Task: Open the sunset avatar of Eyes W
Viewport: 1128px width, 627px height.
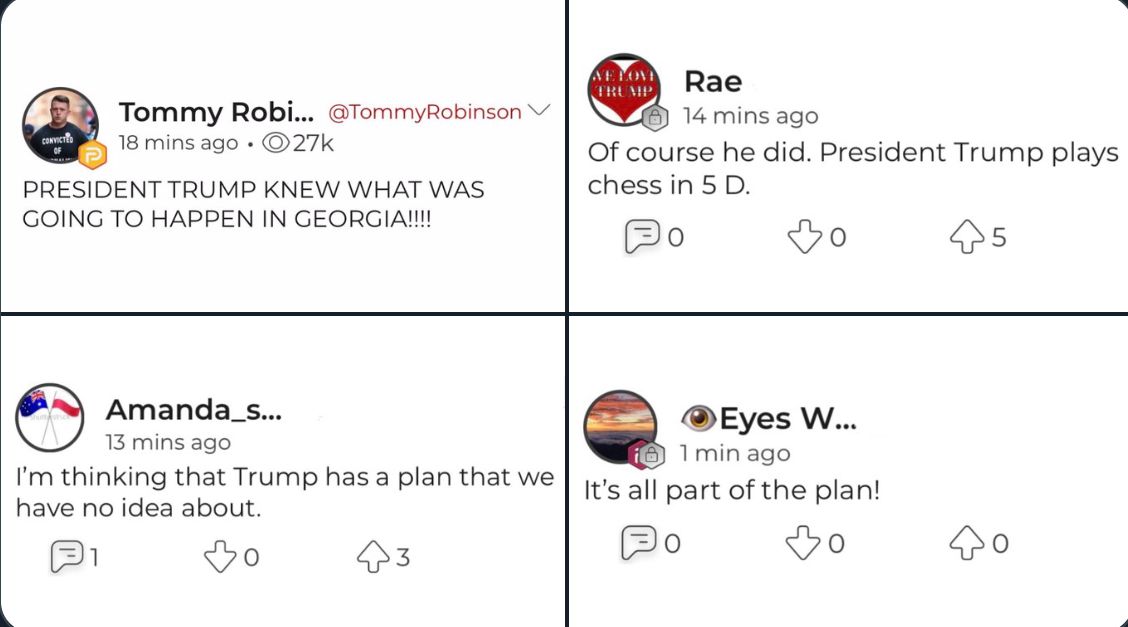Action: (619, 424)
